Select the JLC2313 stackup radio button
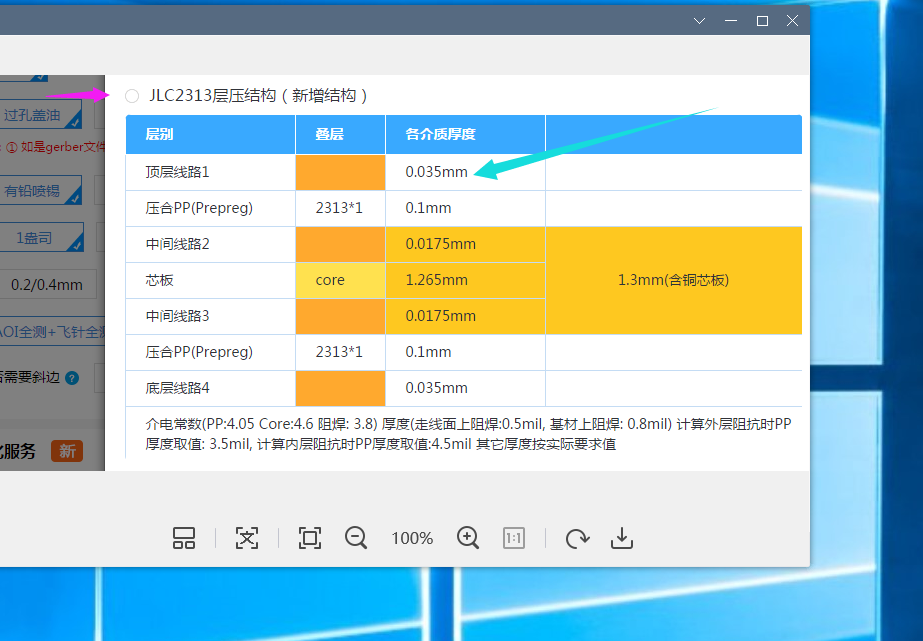This screenshot has width=923, height=641. point(132,96)
